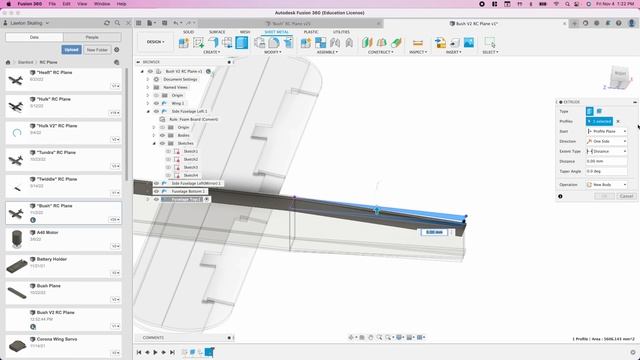Clear the Profiles selection with X

click(x=618, y=121)
